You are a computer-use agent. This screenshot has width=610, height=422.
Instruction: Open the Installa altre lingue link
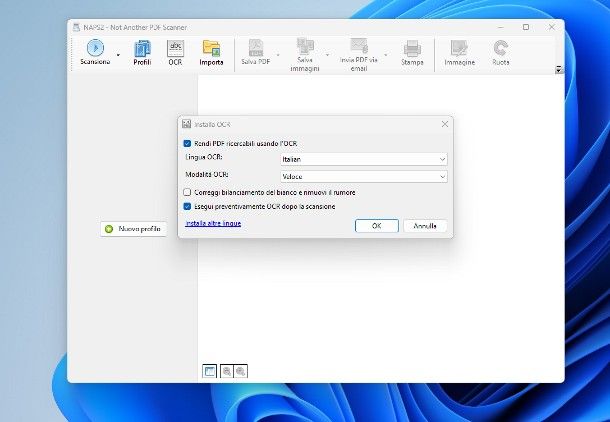coord(213,224)
